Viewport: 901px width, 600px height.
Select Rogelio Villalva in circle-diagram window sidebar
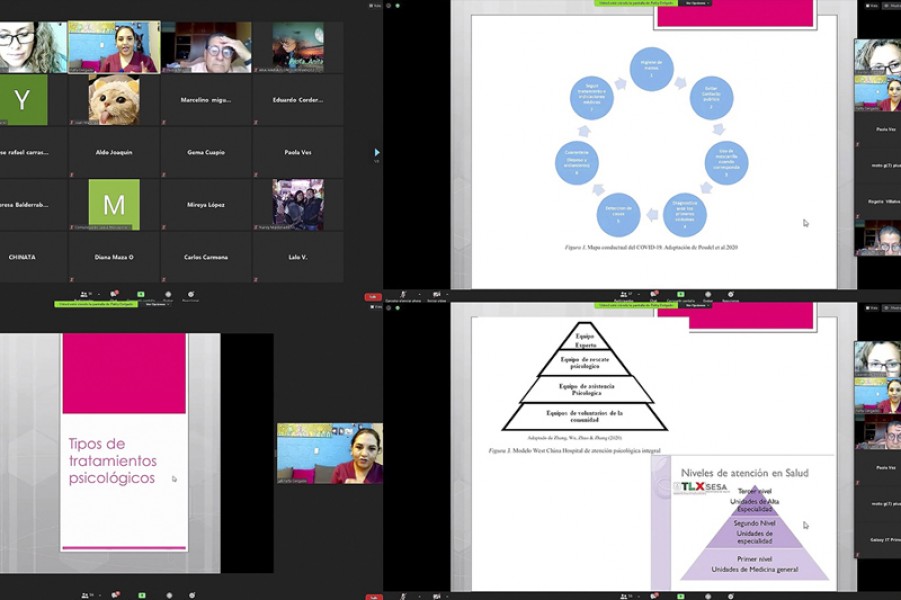point(879,202)
